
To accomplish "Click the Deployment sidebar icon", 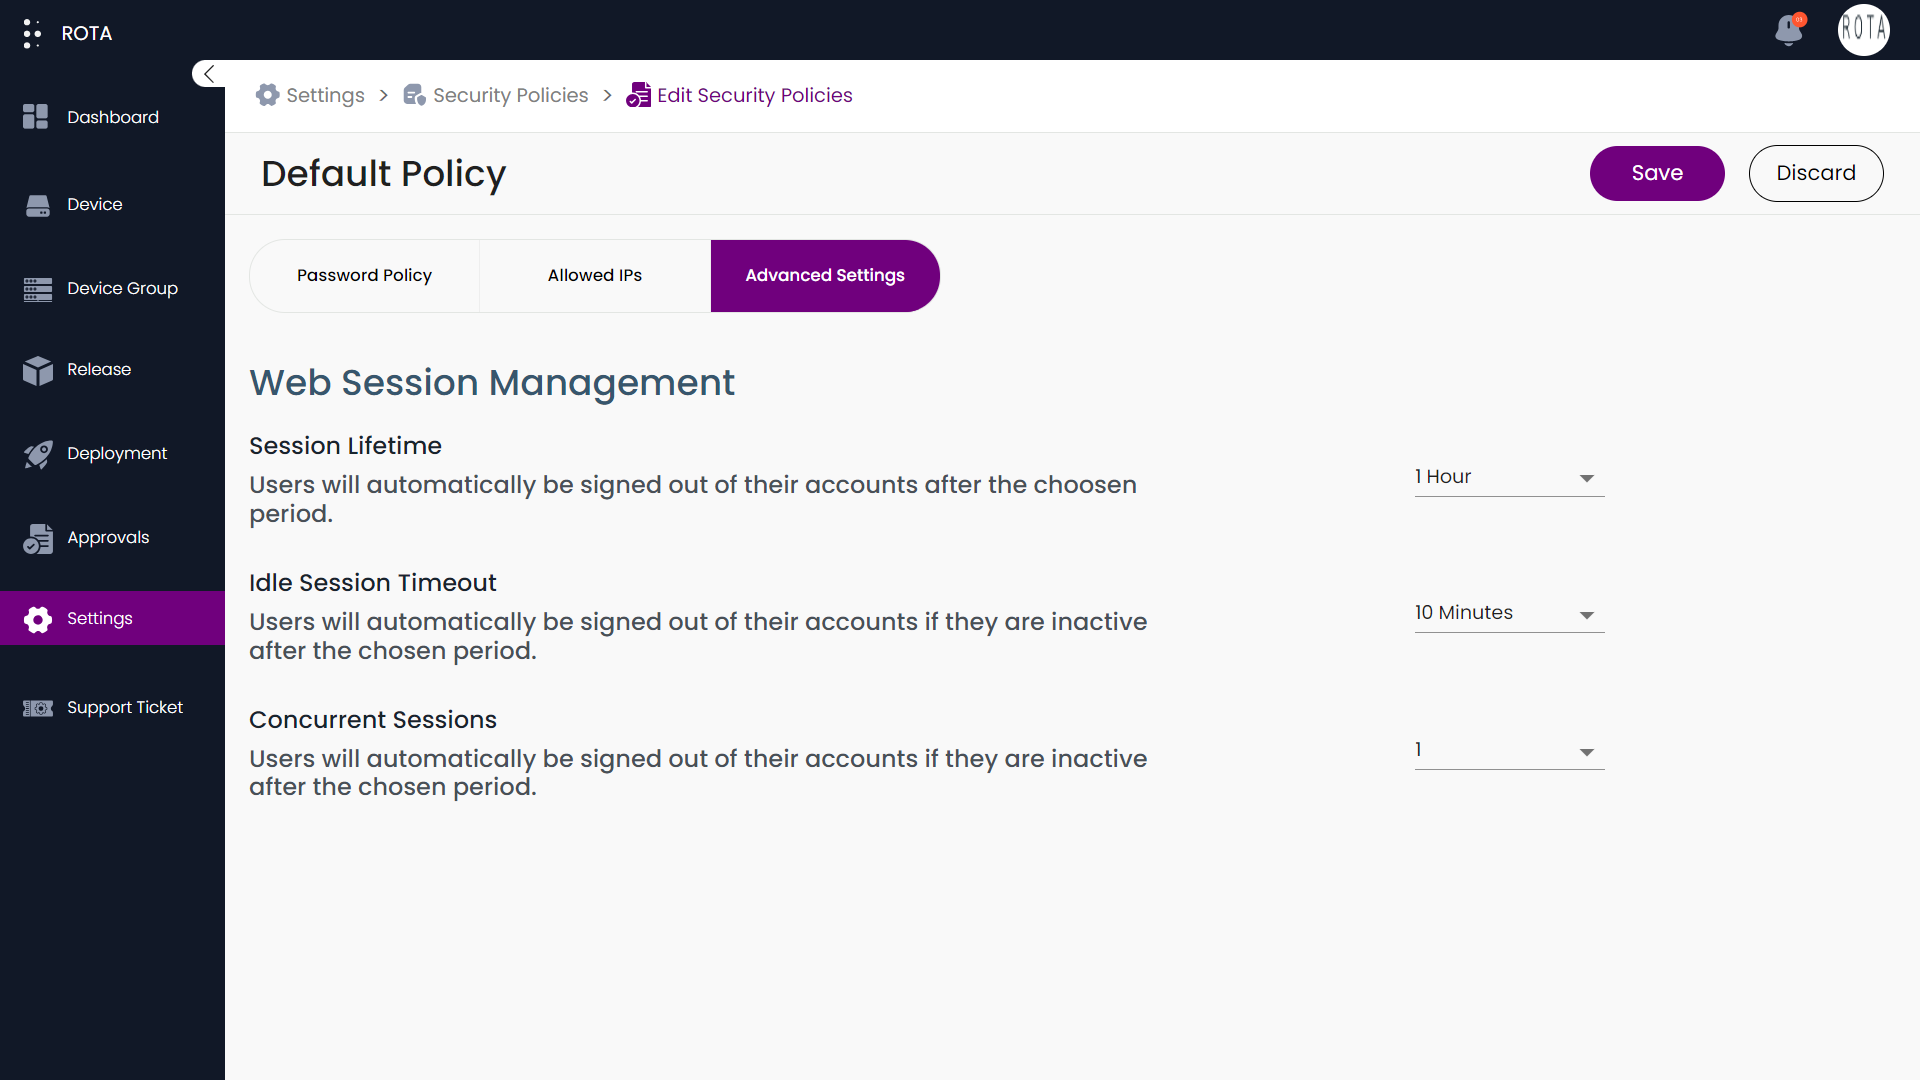I will click(x=37, y=454).
